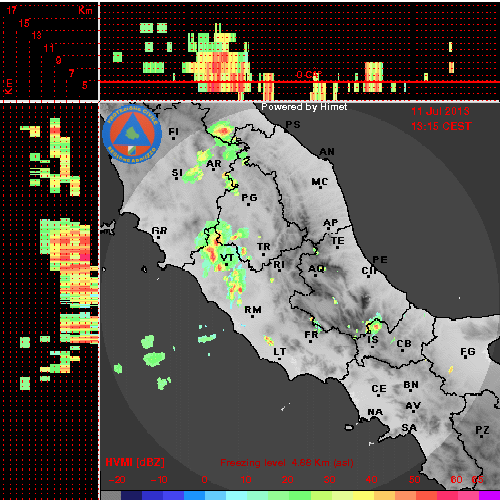Click the CB city label on the map
Screen dimensions: 500x500
tap(404, 344)
